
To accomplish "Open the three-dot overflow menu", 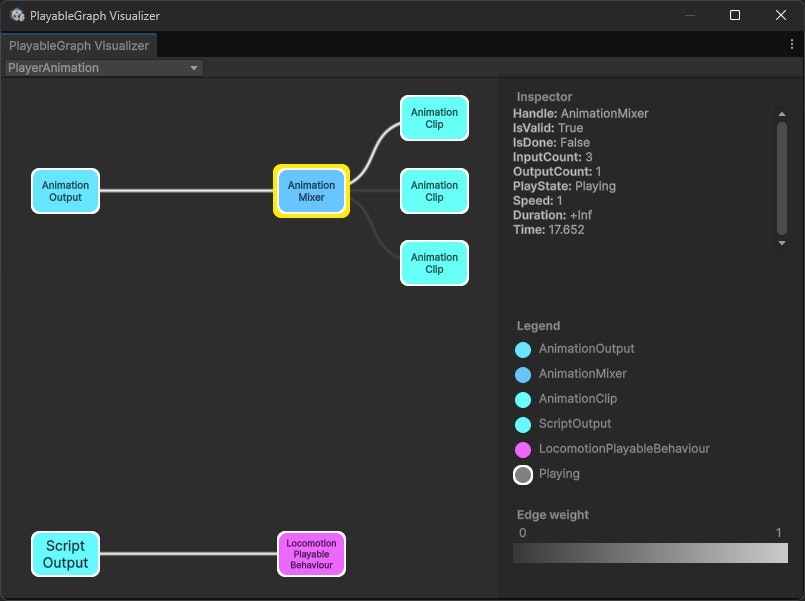I will 792,45.
